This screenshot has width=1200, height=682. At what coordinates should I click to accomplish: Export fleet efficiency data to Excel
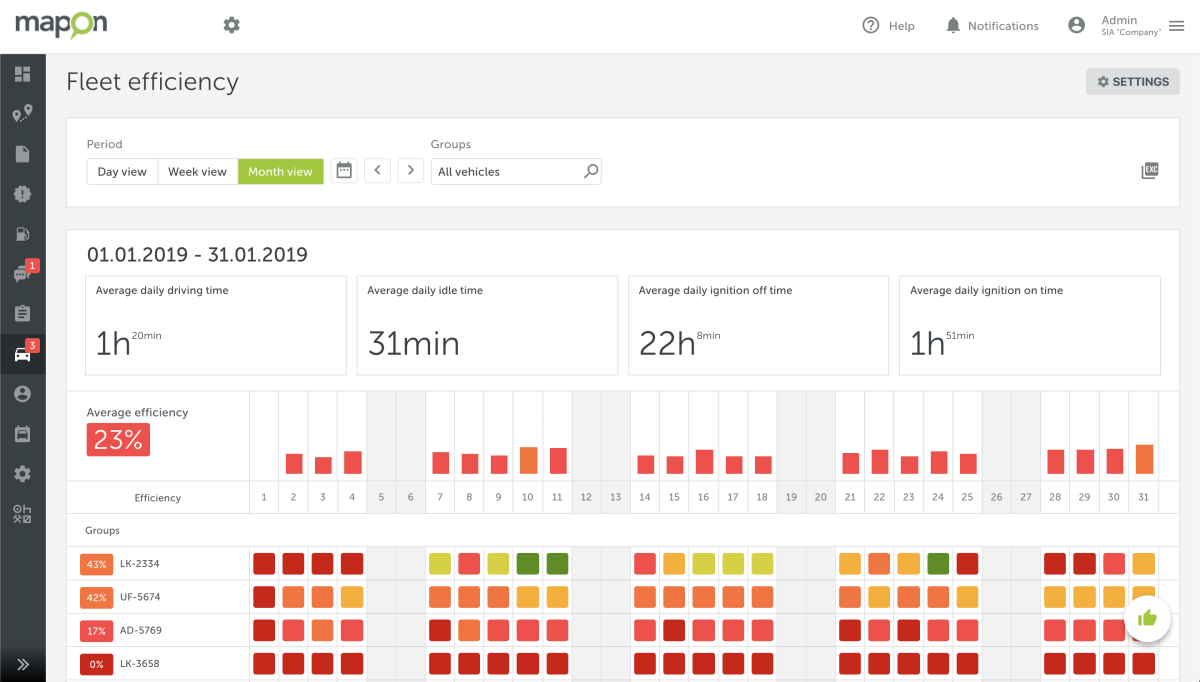click(1149, 170)
